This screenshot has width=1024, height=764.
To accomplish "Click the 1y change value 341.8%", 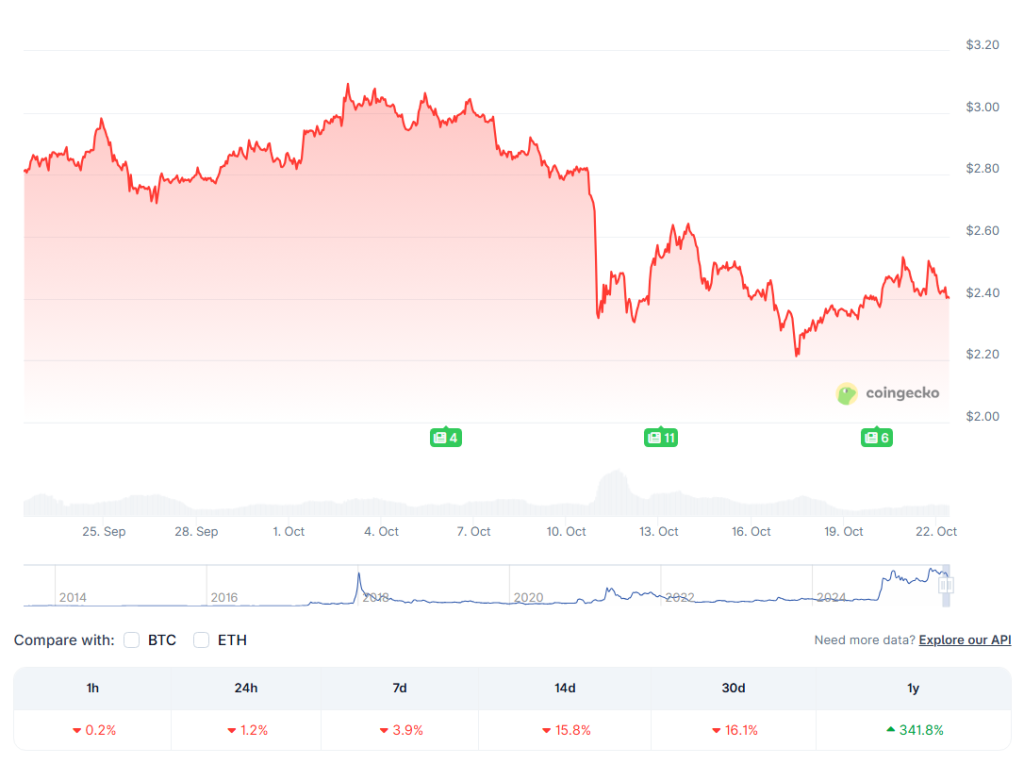I will [914, 730].
